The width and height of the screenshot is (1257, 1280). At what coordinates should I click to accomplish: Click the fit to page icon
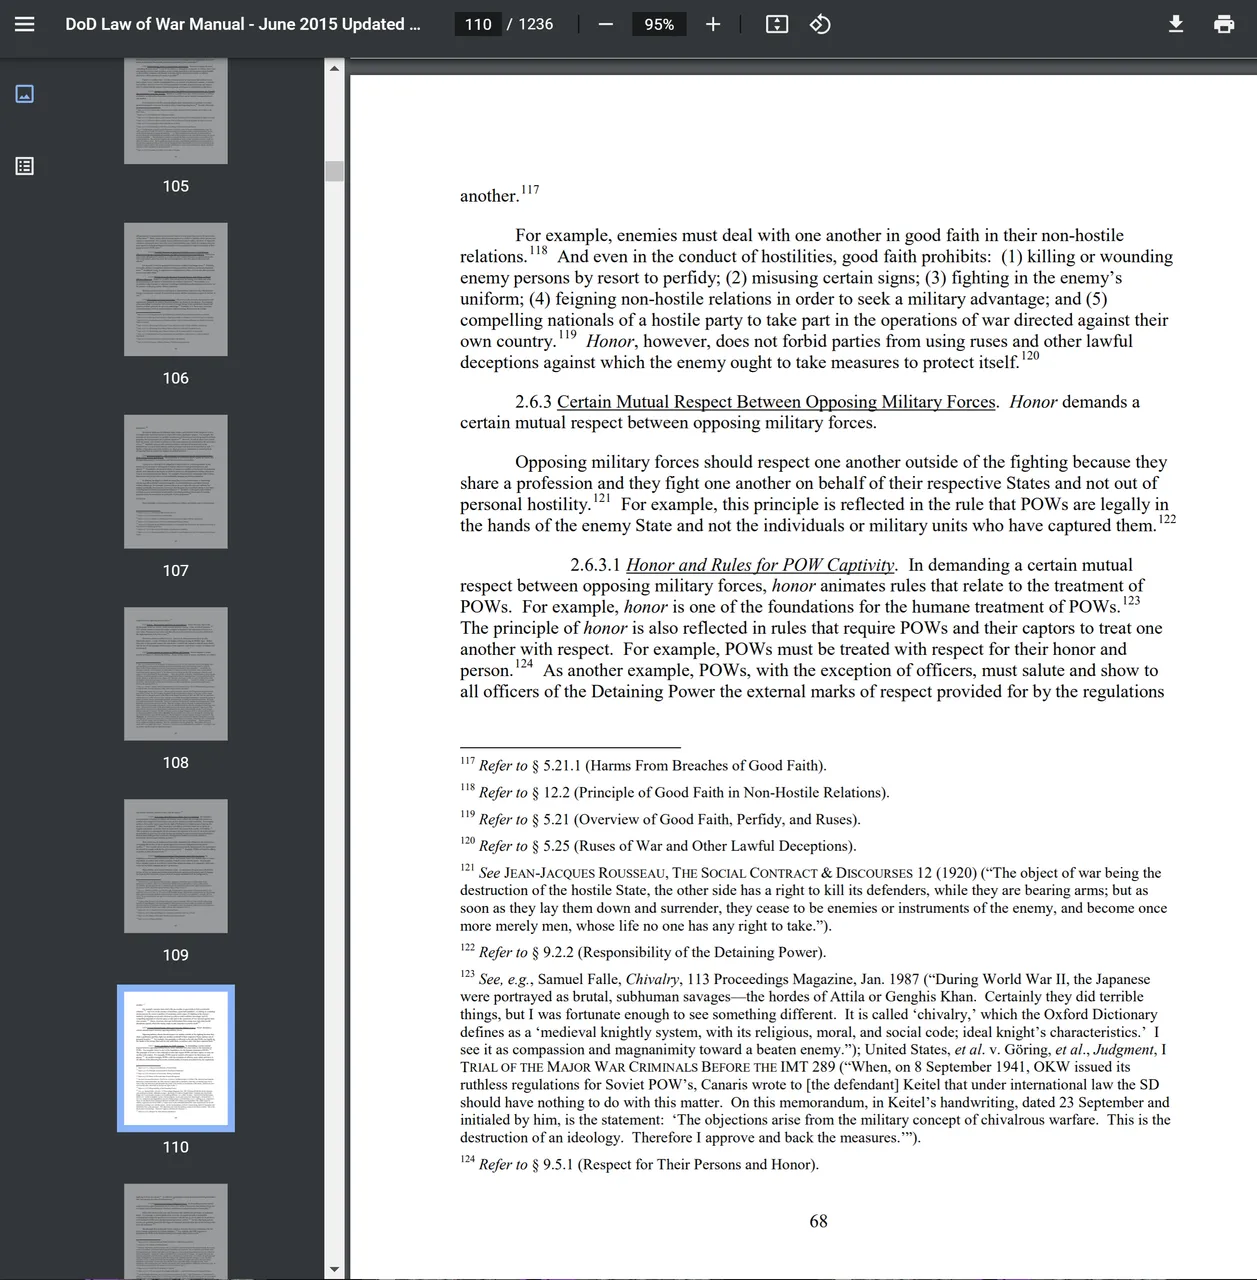click(x=777, y=24)
